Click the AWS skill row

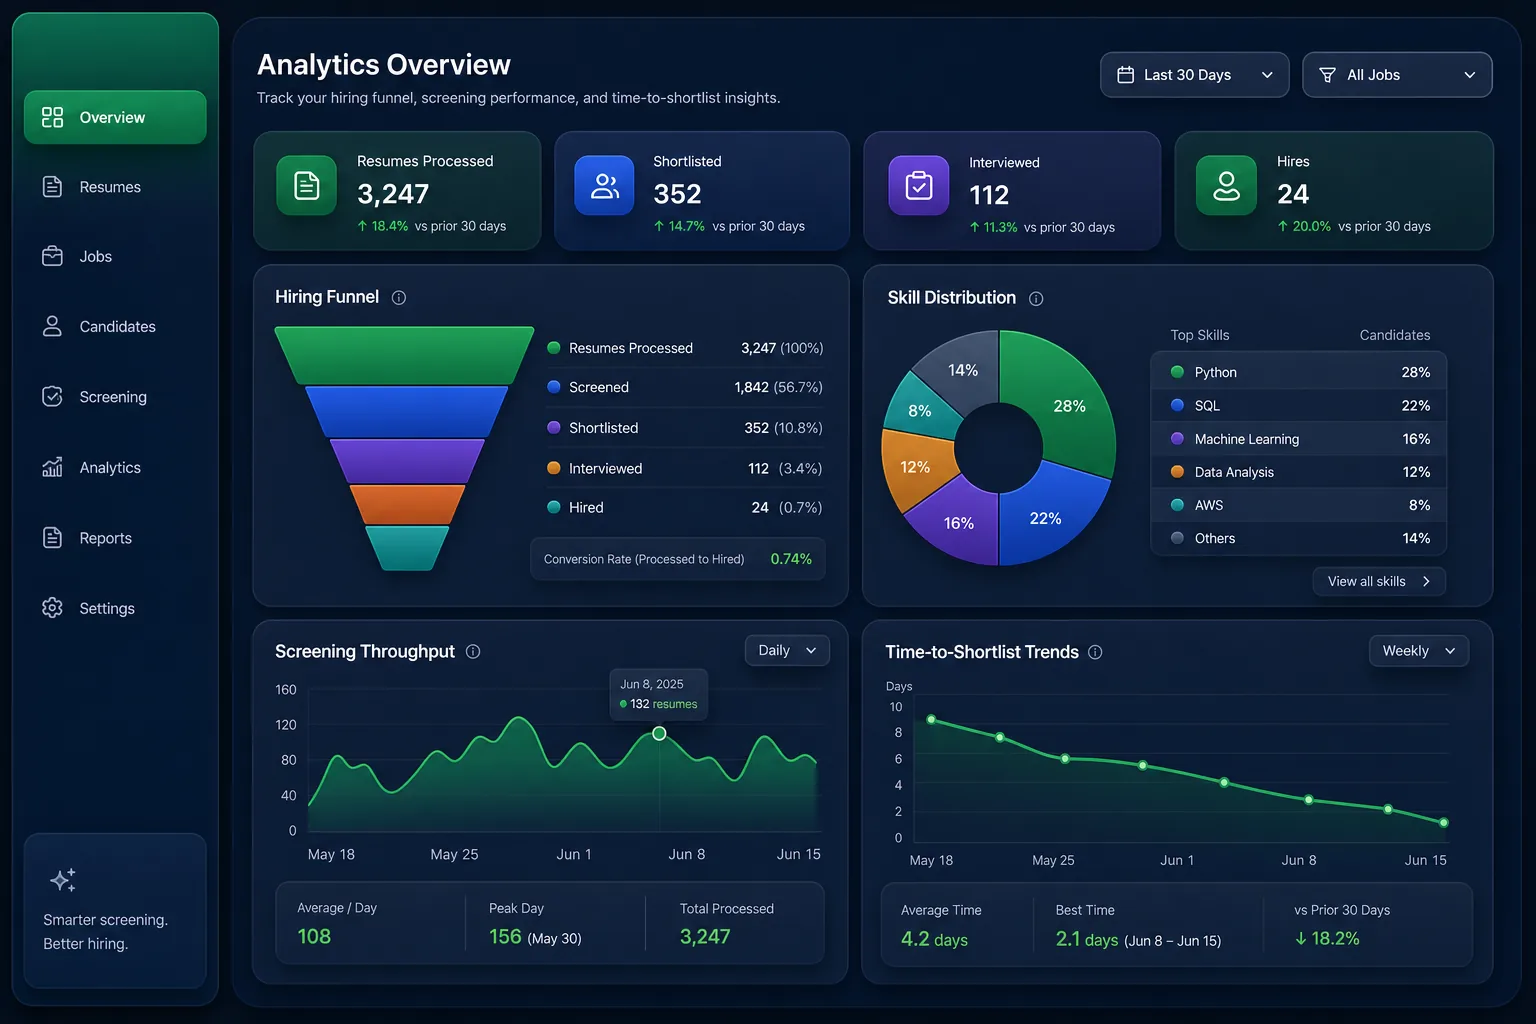[1298, 505]
